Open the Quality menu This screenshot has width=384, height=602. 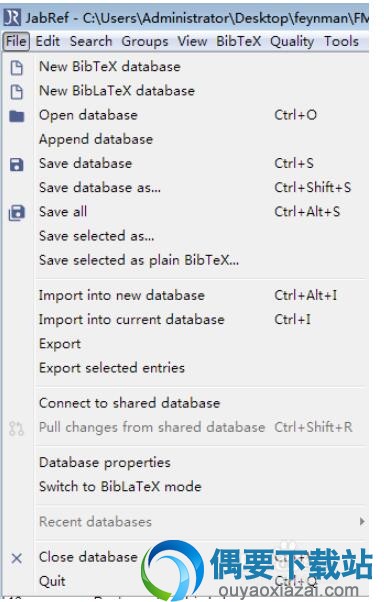pos(292,41)
